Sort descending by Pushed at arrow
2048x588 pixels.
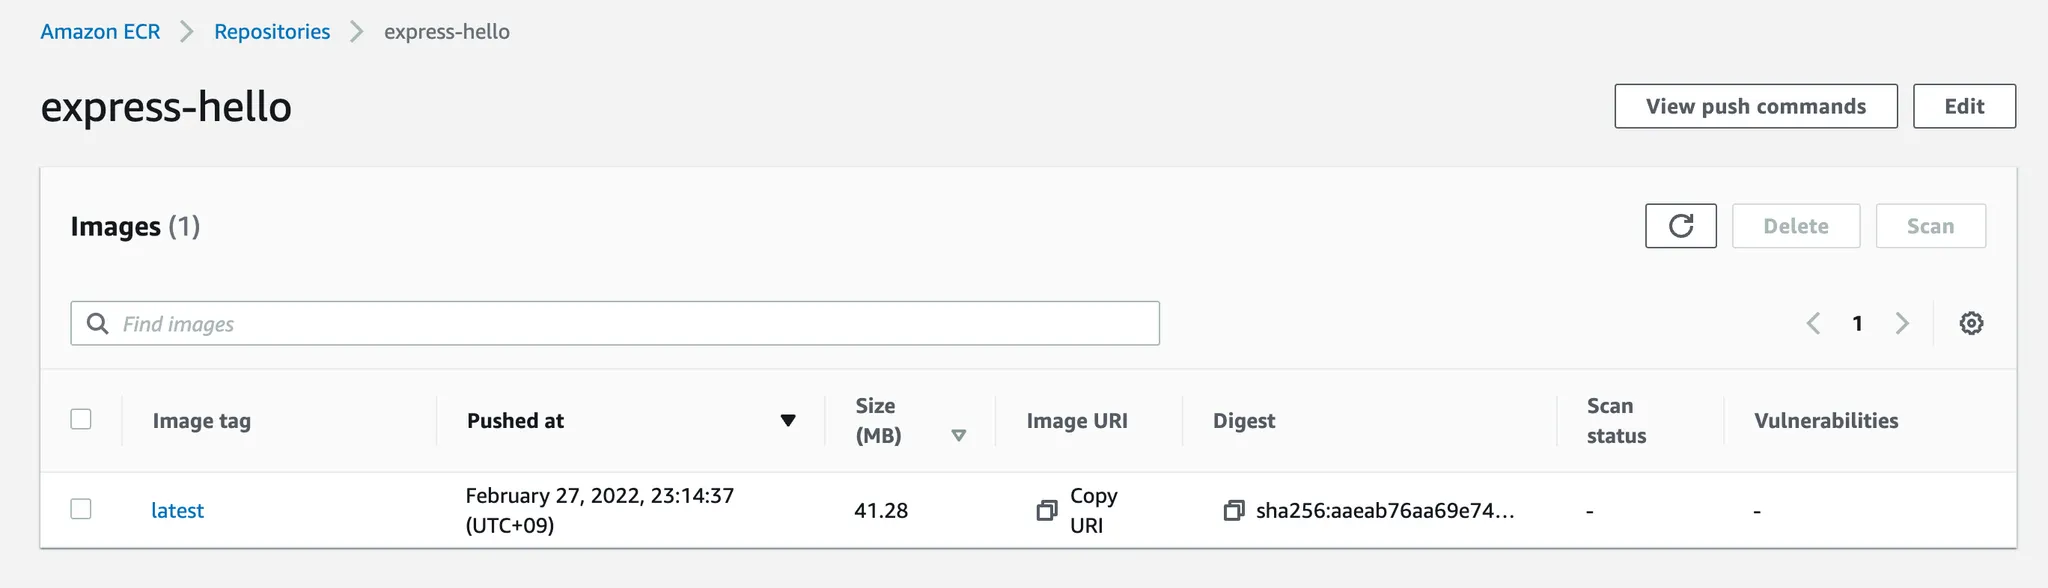(788, 420)
